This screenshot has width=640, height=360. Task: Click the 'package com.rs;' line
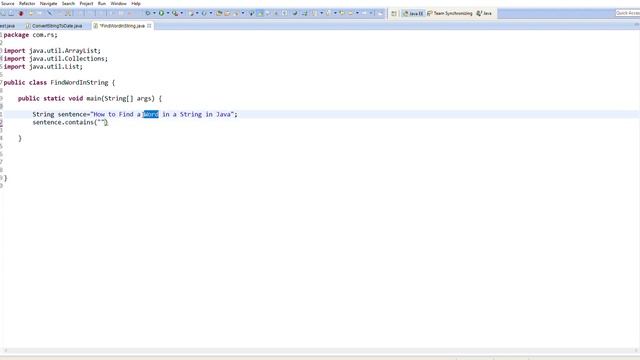pos(31,35)
